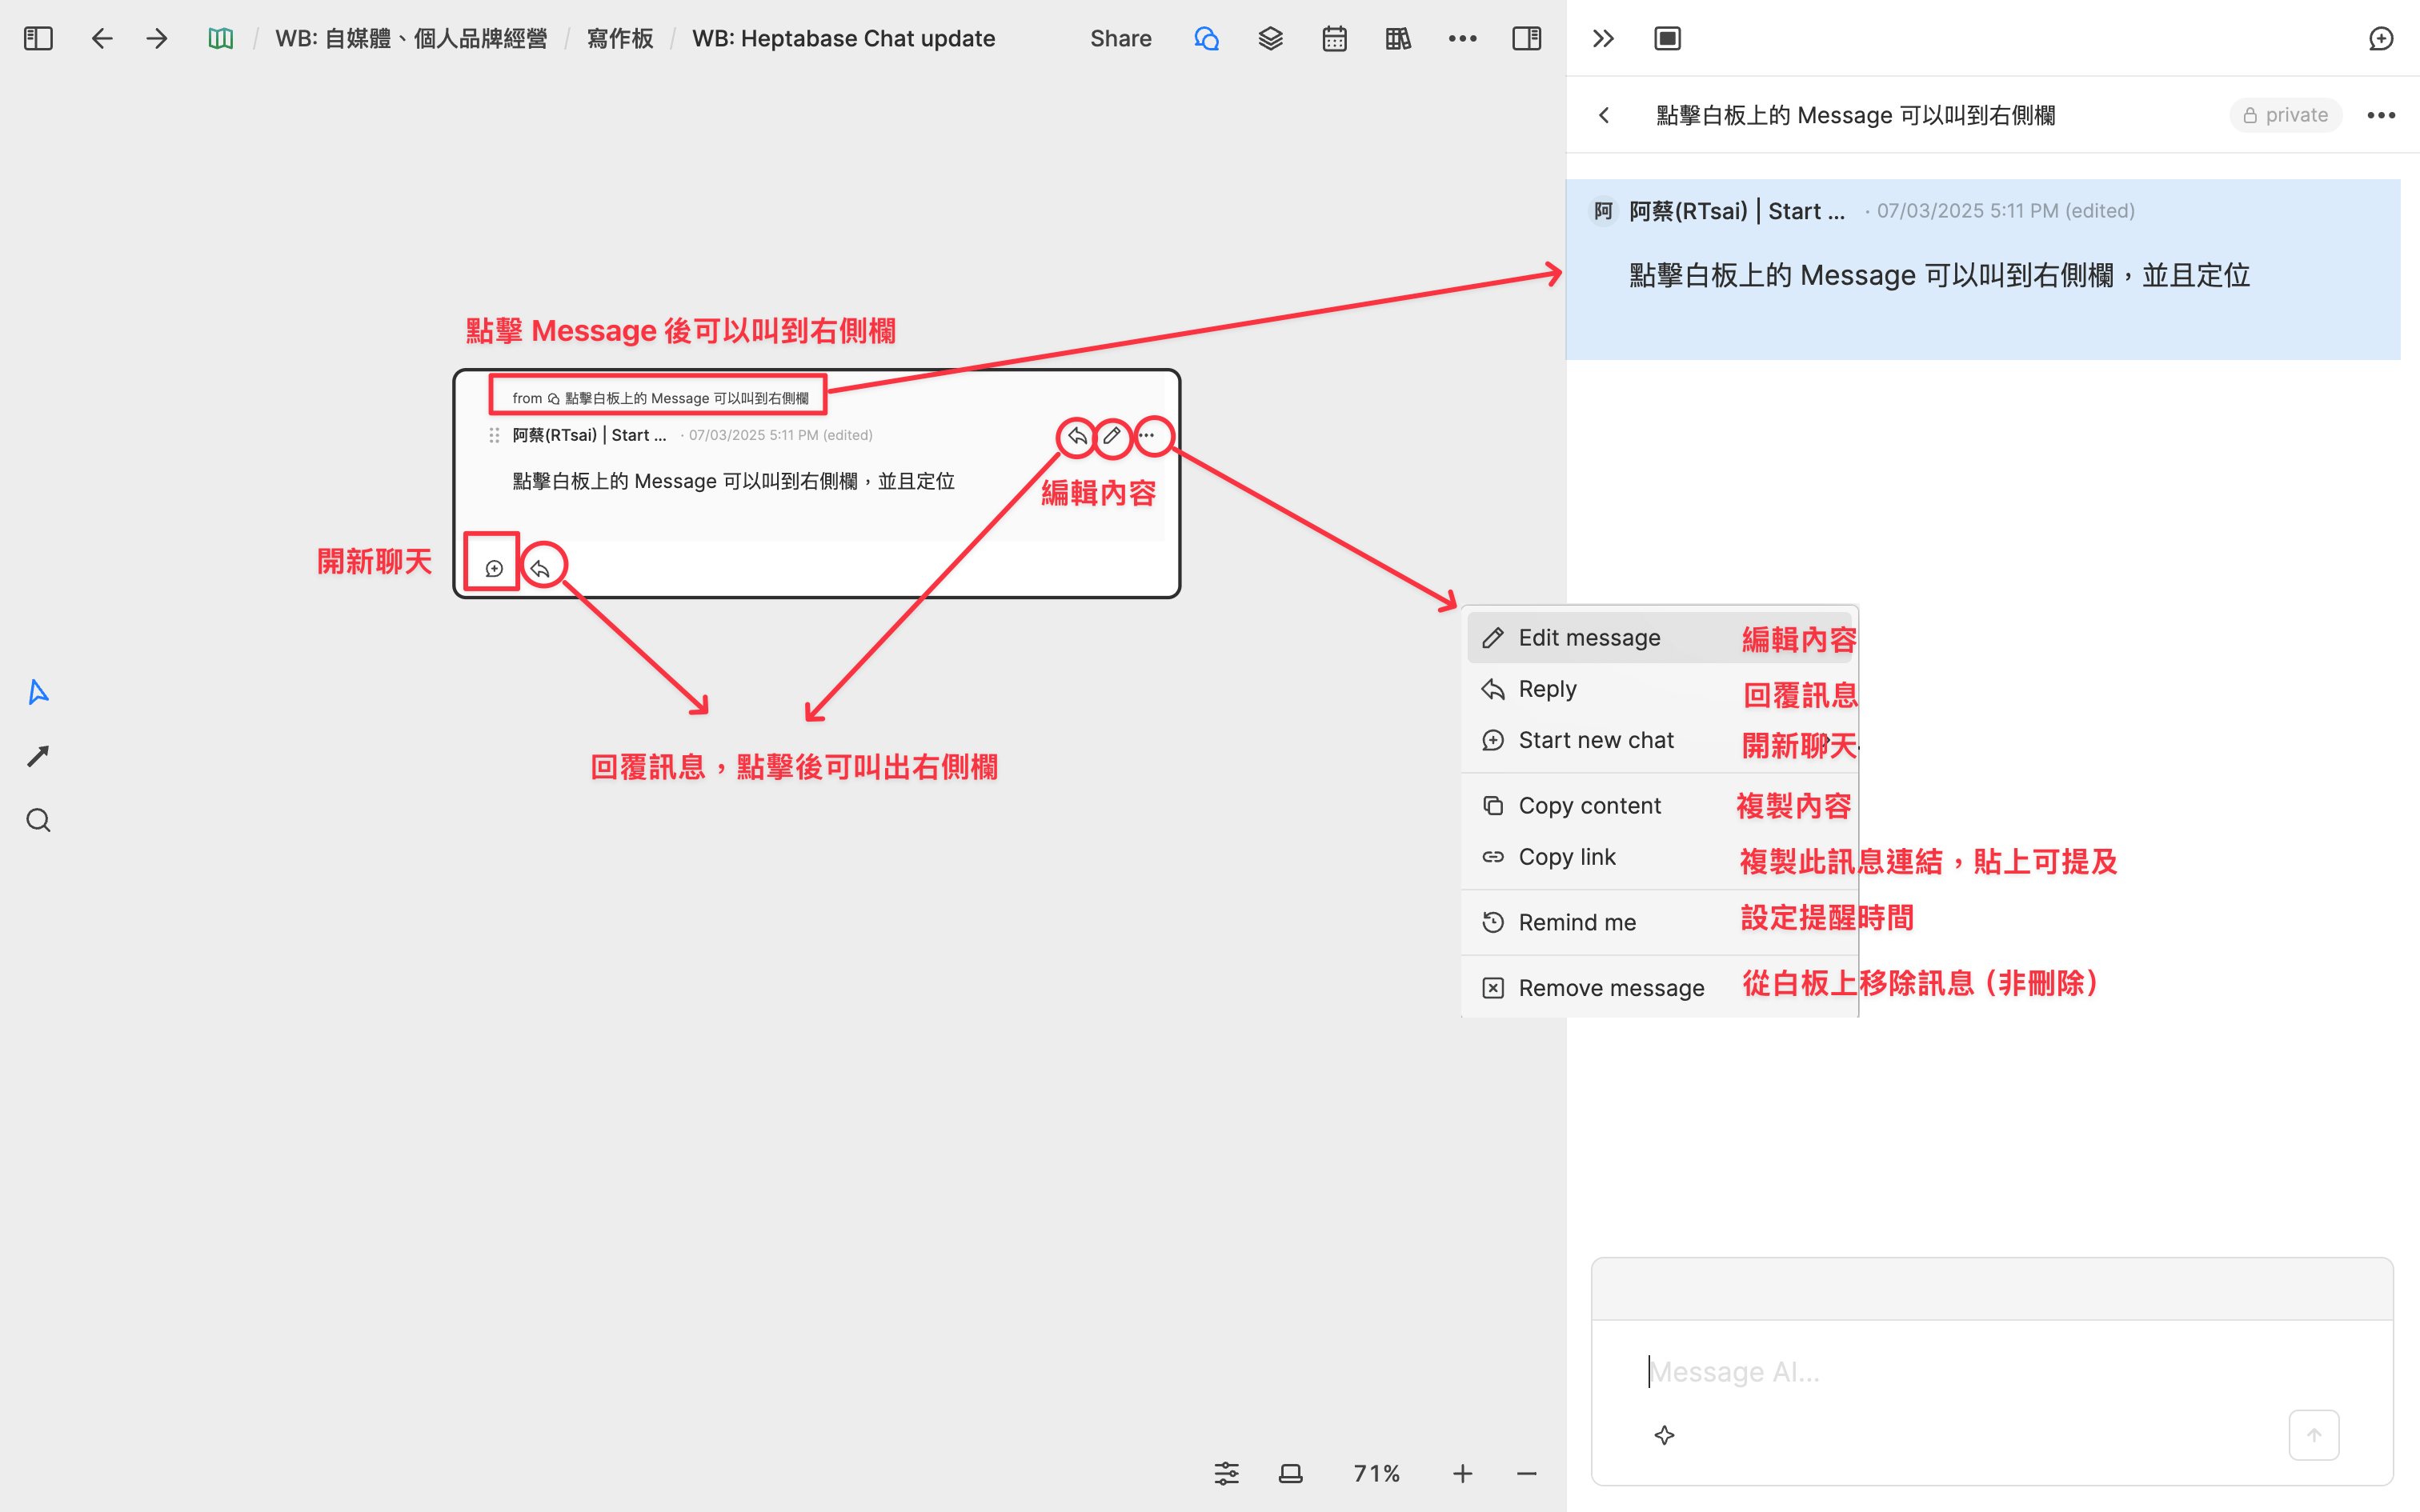
Task: Open the three-dot menu next to the private badge
Action: (x=2381, y=115)
